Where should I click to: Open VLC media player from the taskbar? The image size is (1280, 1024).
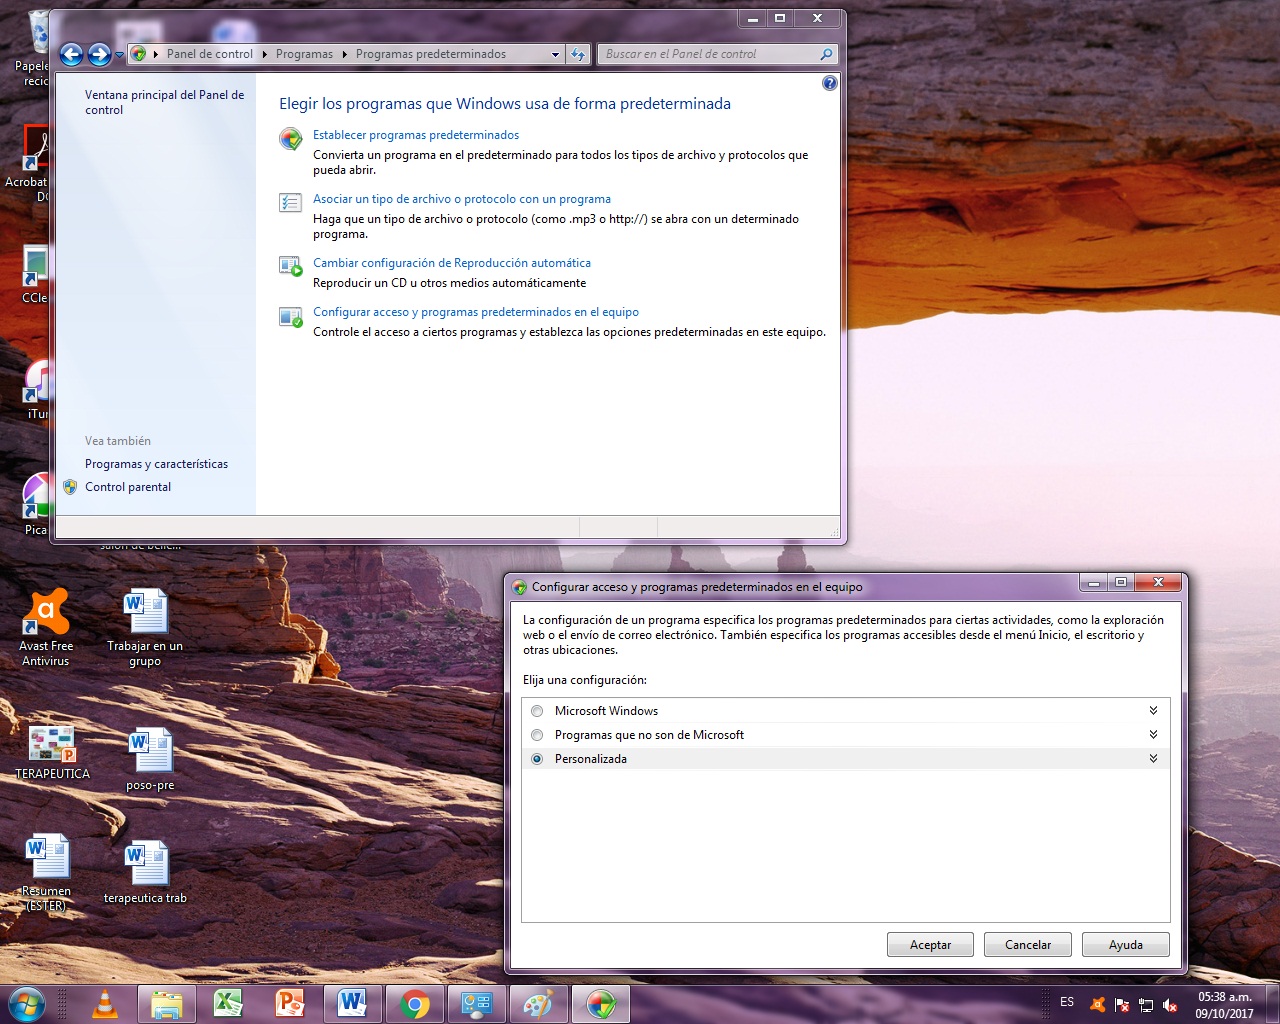tap(105, 1003)
